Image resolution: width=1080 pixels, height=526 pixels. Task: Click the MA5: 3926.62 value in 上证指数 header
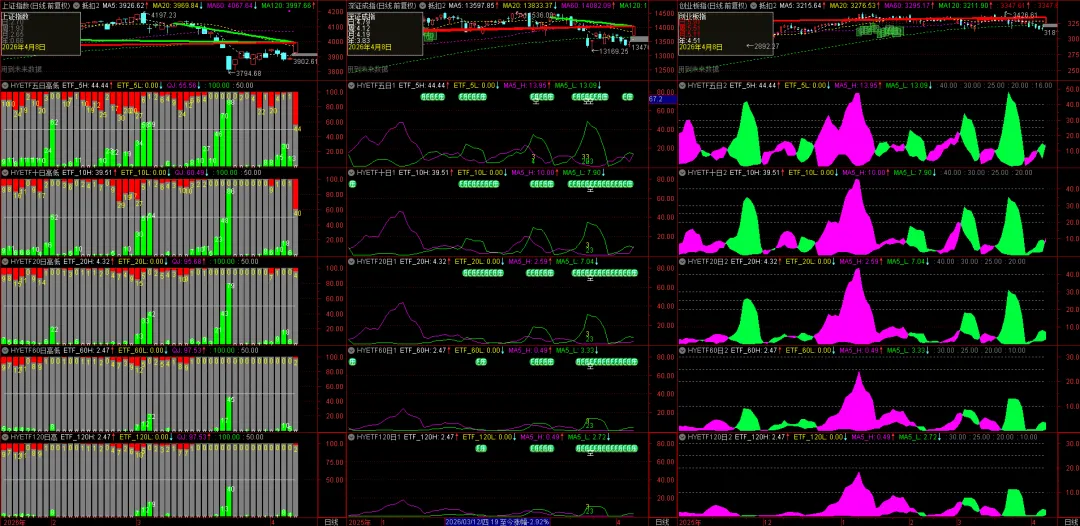pyautogui.click(x=125, y=6)
